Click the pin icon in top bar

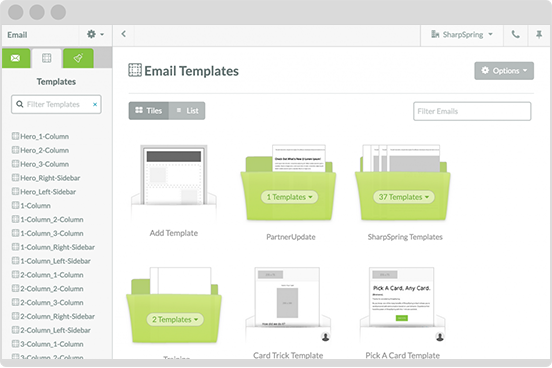(x=539, y=35)
